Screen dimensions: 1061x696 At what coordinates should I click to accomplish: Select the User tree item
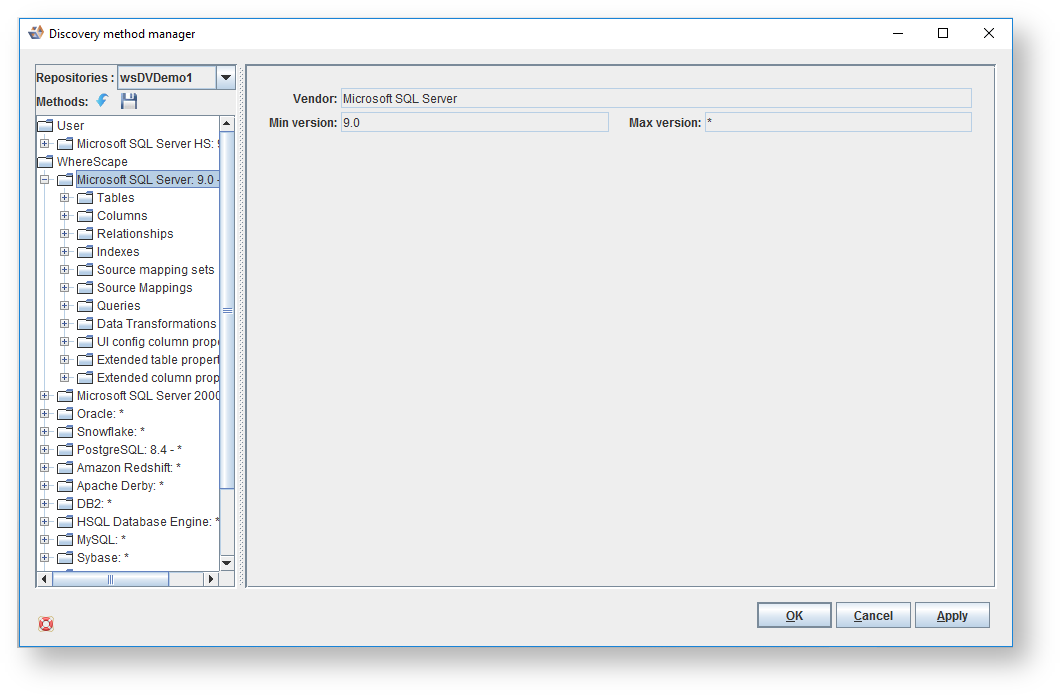pos(70,126)
